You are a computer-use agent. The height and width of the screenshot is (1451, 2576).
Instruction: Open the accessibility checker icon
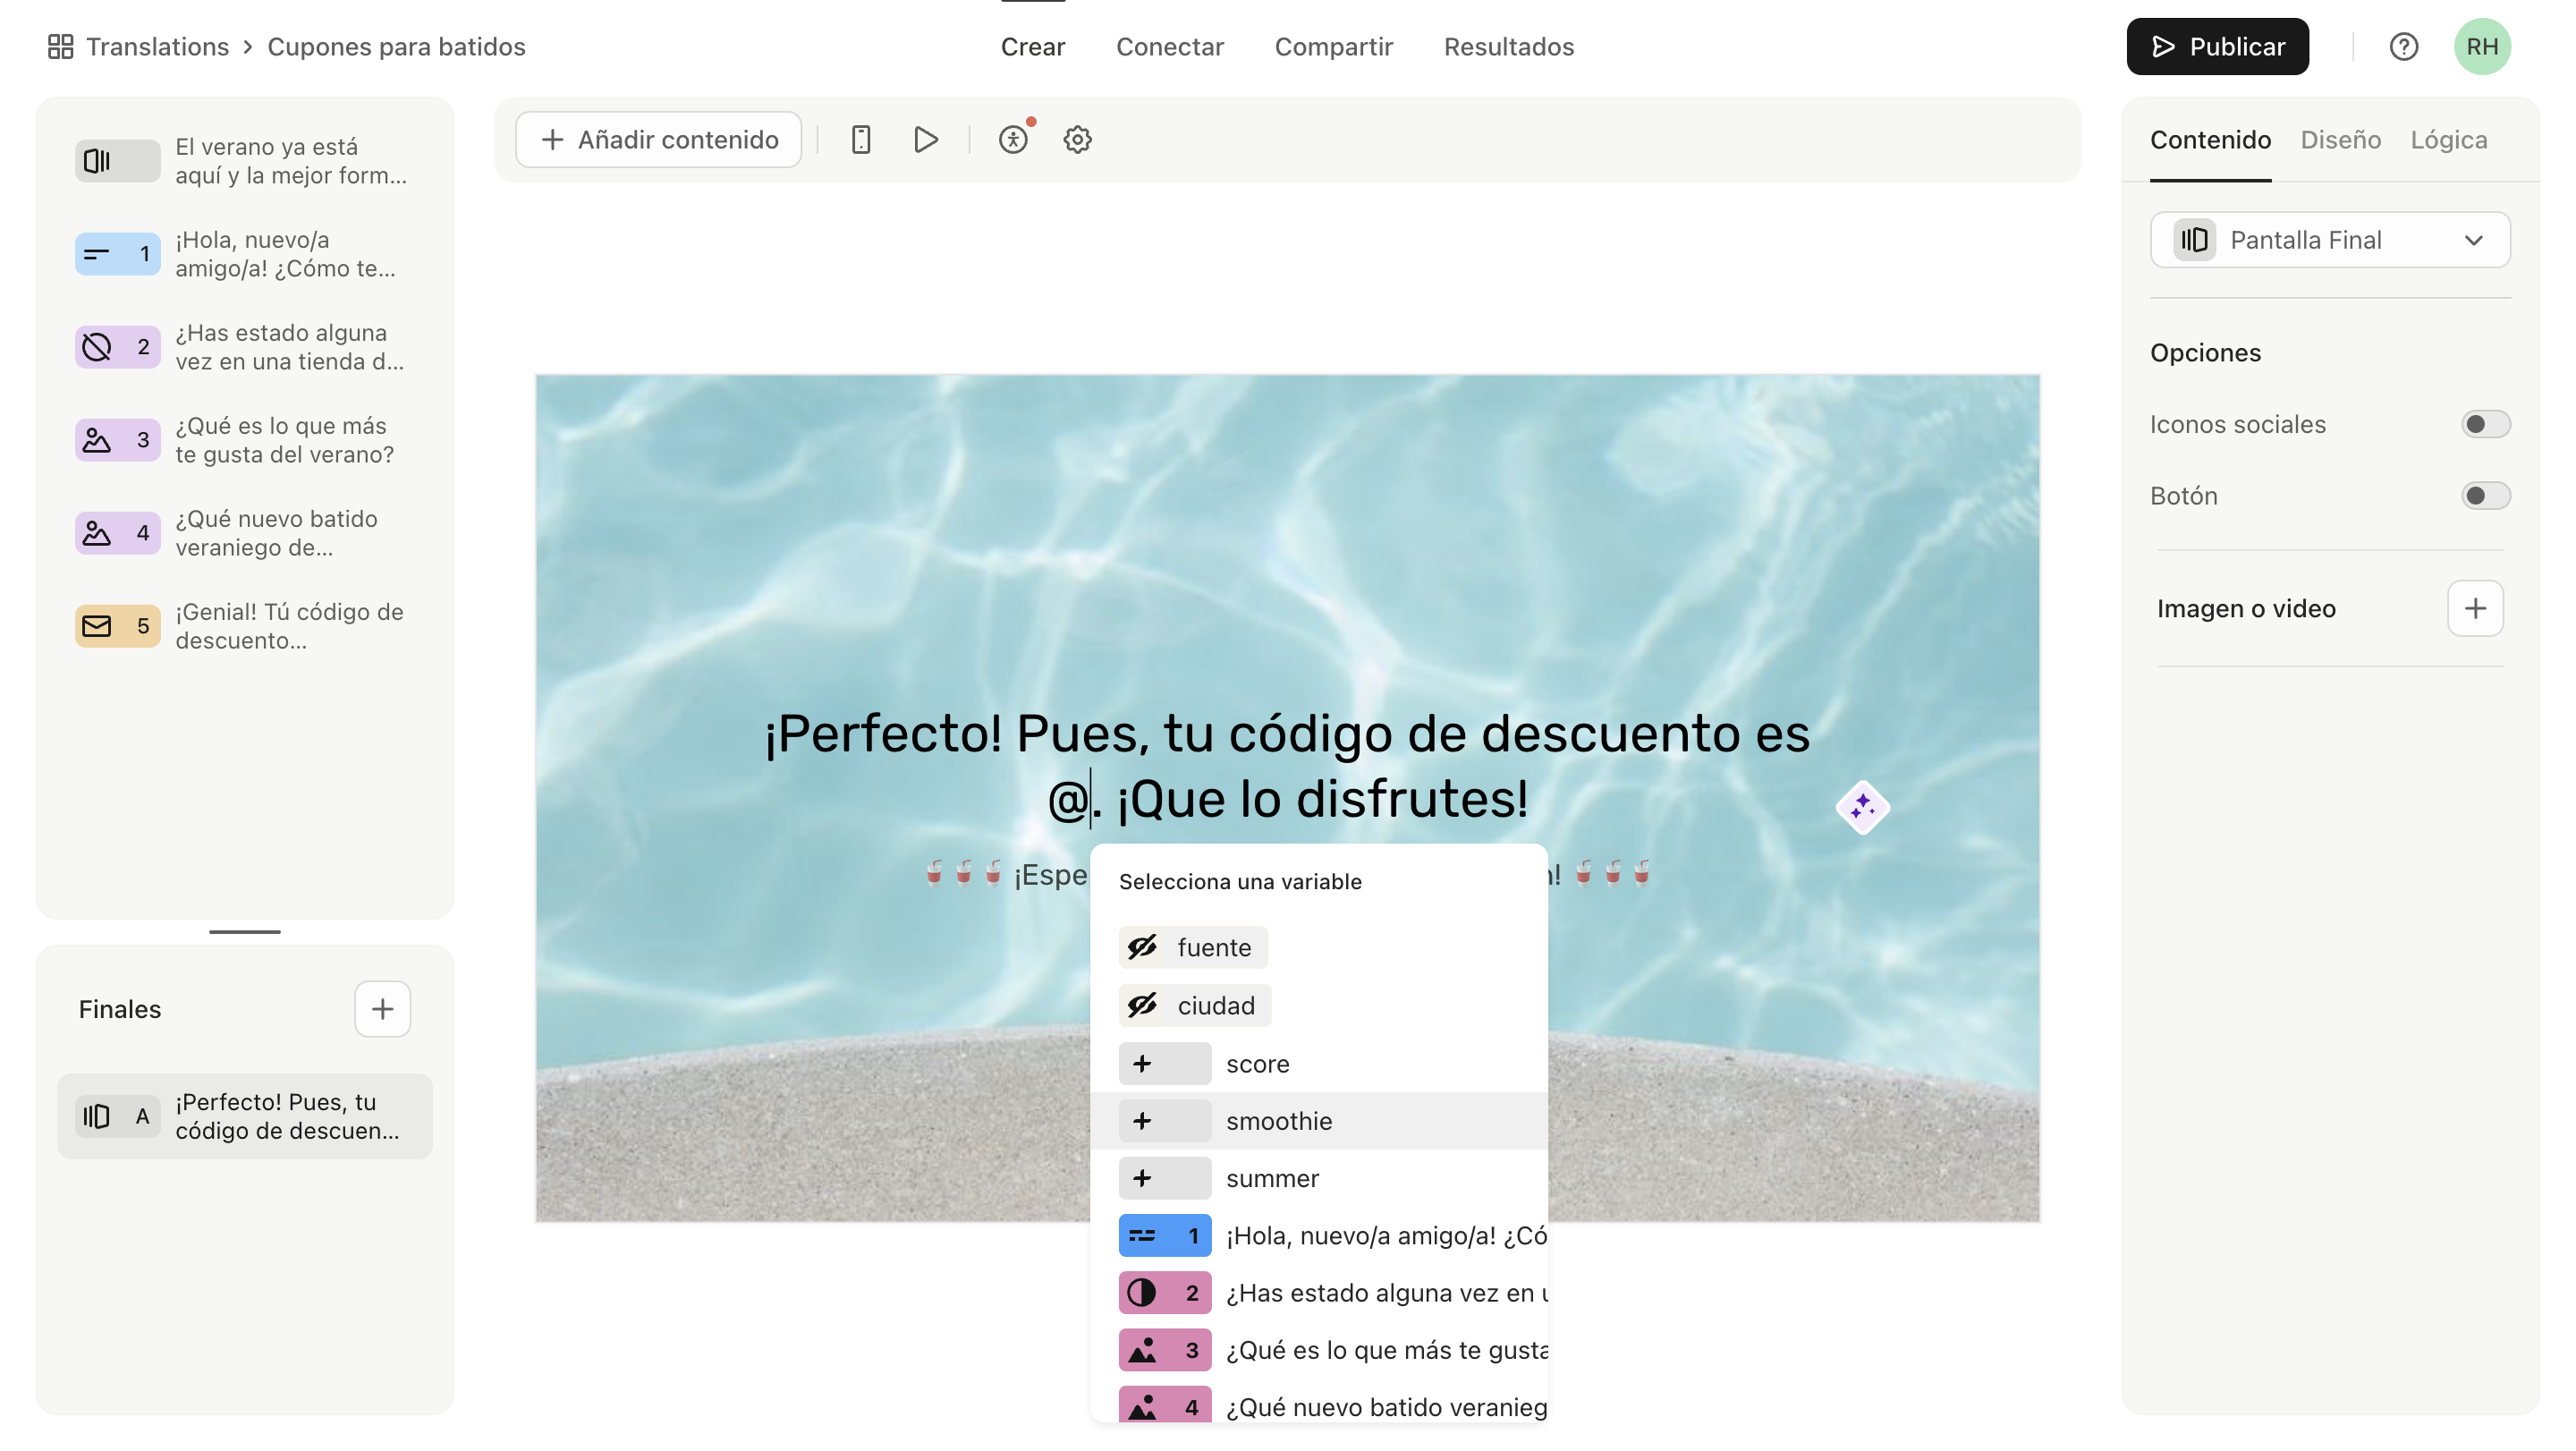tap(1013, 140)
